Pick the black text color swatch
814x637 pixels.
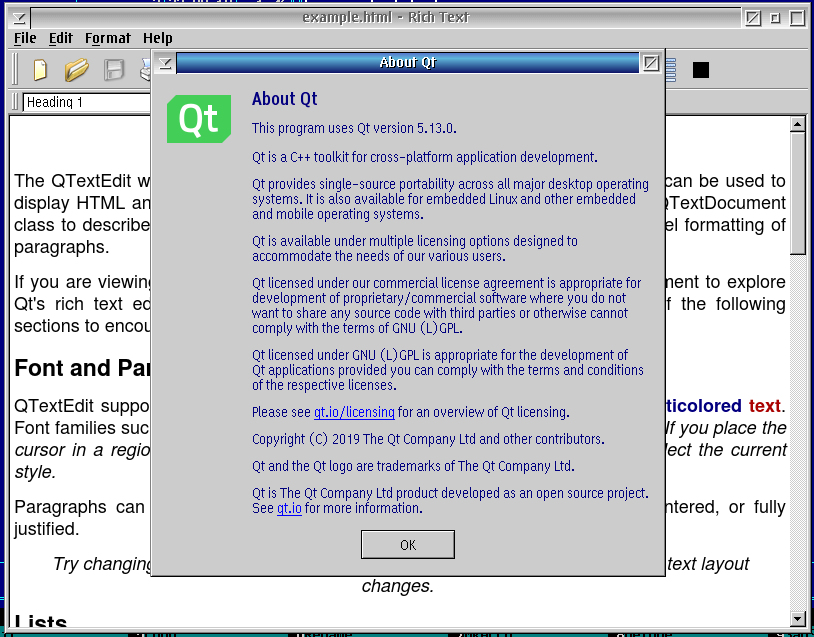pos(700,70)
